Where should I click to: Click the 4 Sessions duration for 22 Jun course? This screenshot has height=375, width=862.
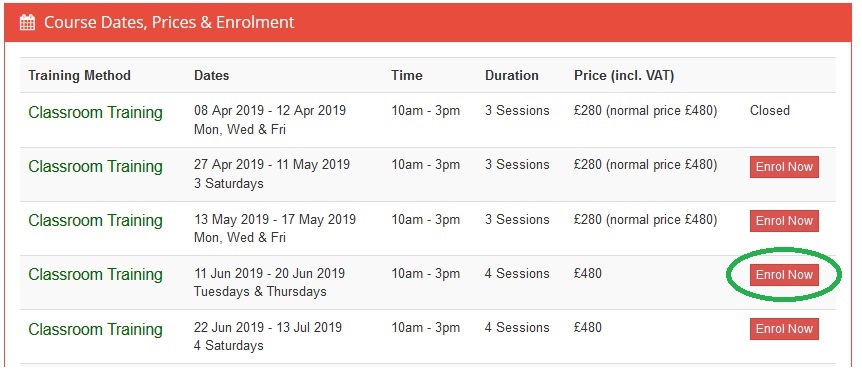[x=517, y=328]
